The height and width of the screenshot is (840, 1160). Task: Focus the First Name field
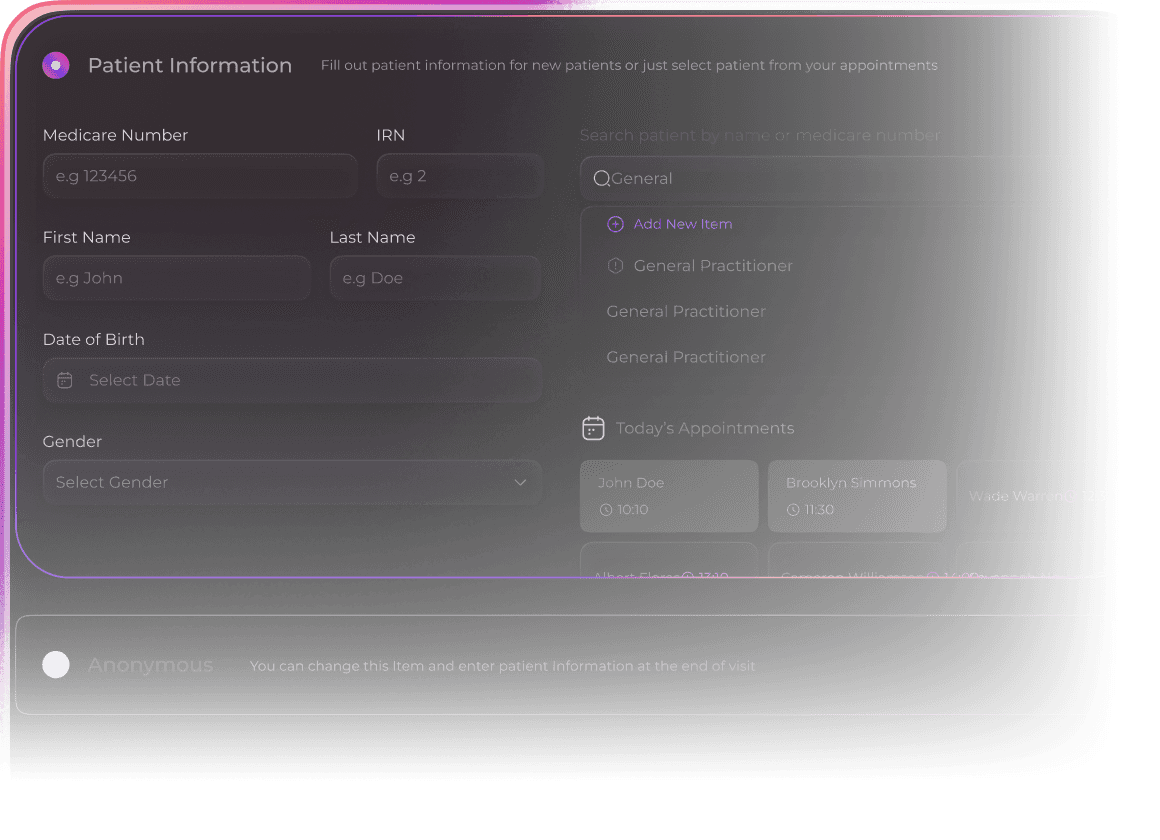[x=176, y=278]
